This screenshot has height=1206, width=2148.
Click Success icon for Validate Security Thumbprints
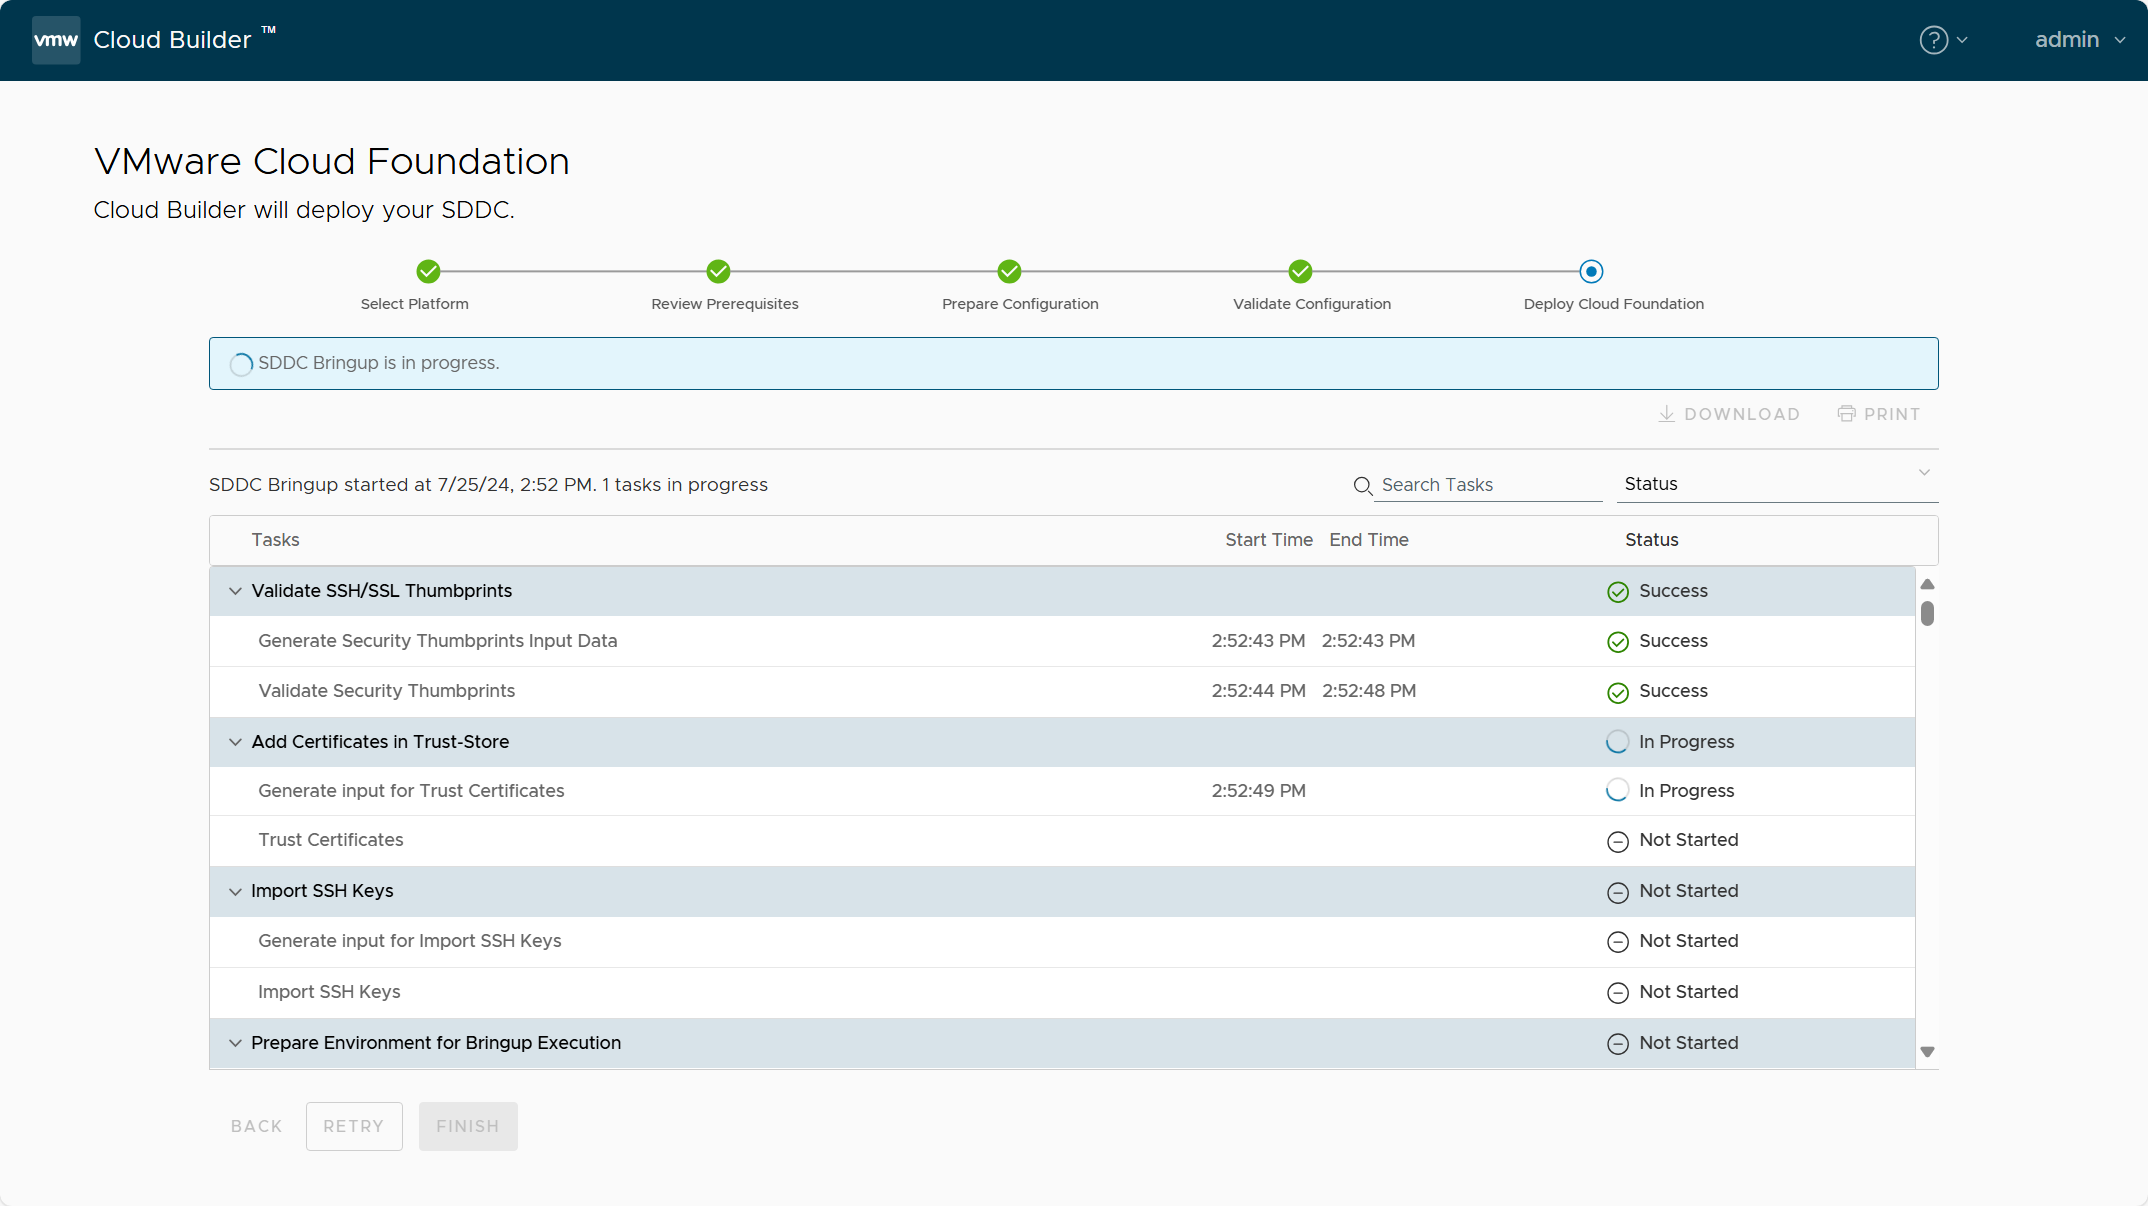tap(1617, 692)
